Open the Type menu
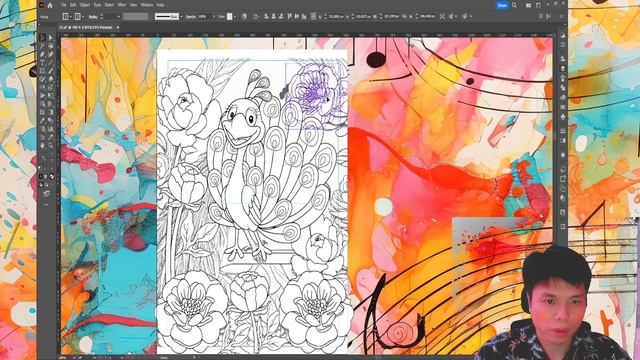Viewport: 640px width, 360px height. (x=97, y=5)
